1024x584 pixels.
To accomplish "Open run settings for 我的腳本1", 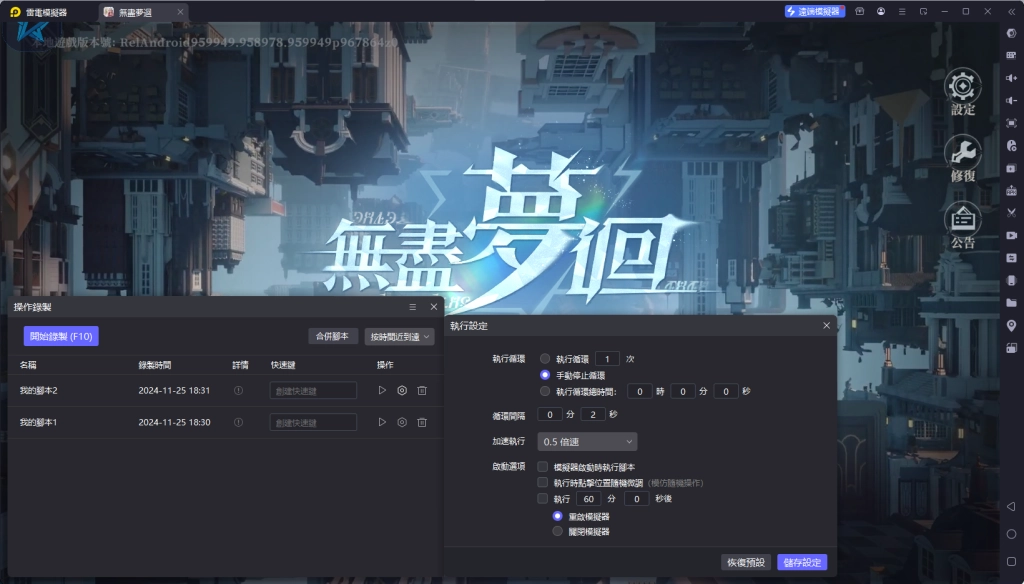I will pyautogui.click(x=402, y=422).
